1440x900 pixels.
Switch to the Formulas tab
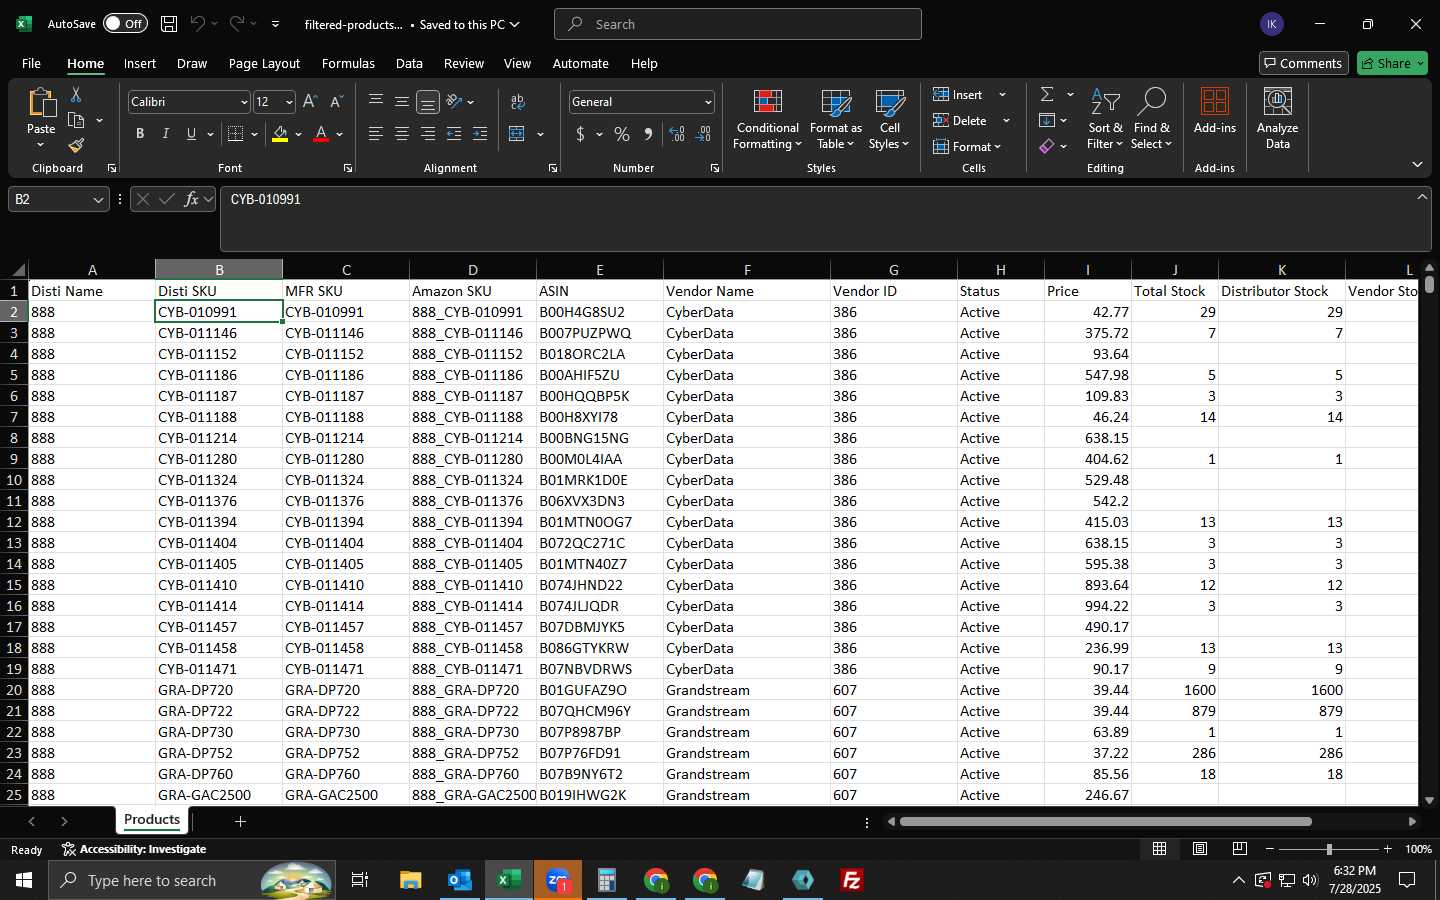(348, 63)
